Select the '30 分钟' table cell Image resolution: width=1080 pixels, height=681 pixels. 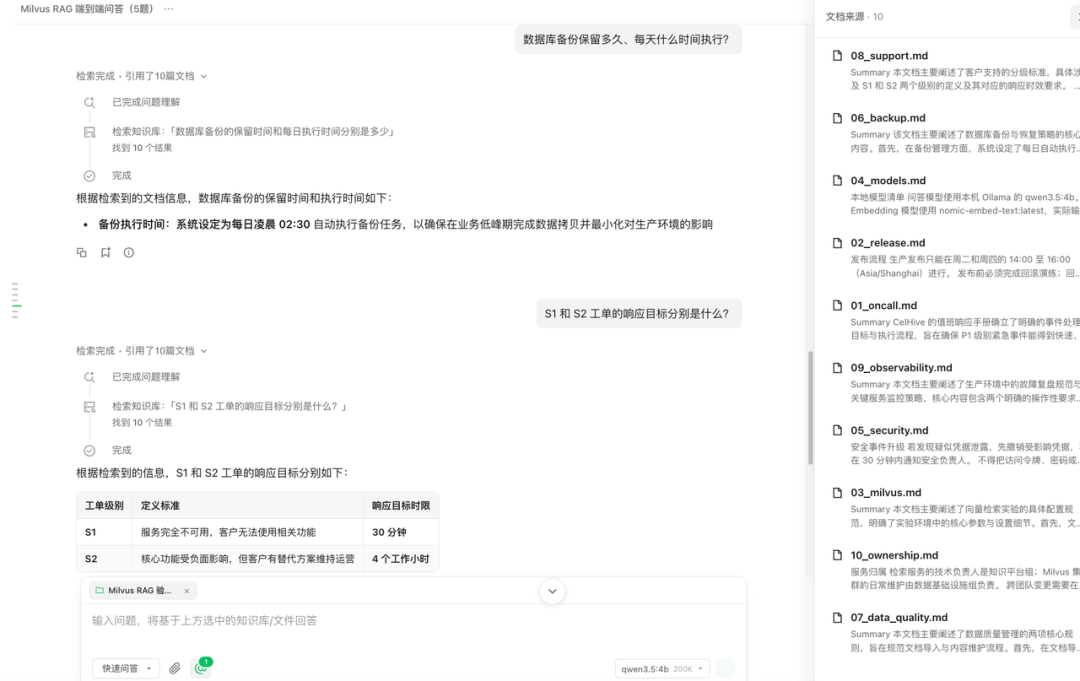point(401,532)
